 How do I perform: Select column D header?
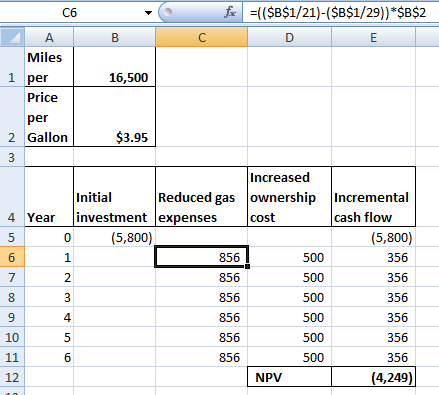point(289,37)
